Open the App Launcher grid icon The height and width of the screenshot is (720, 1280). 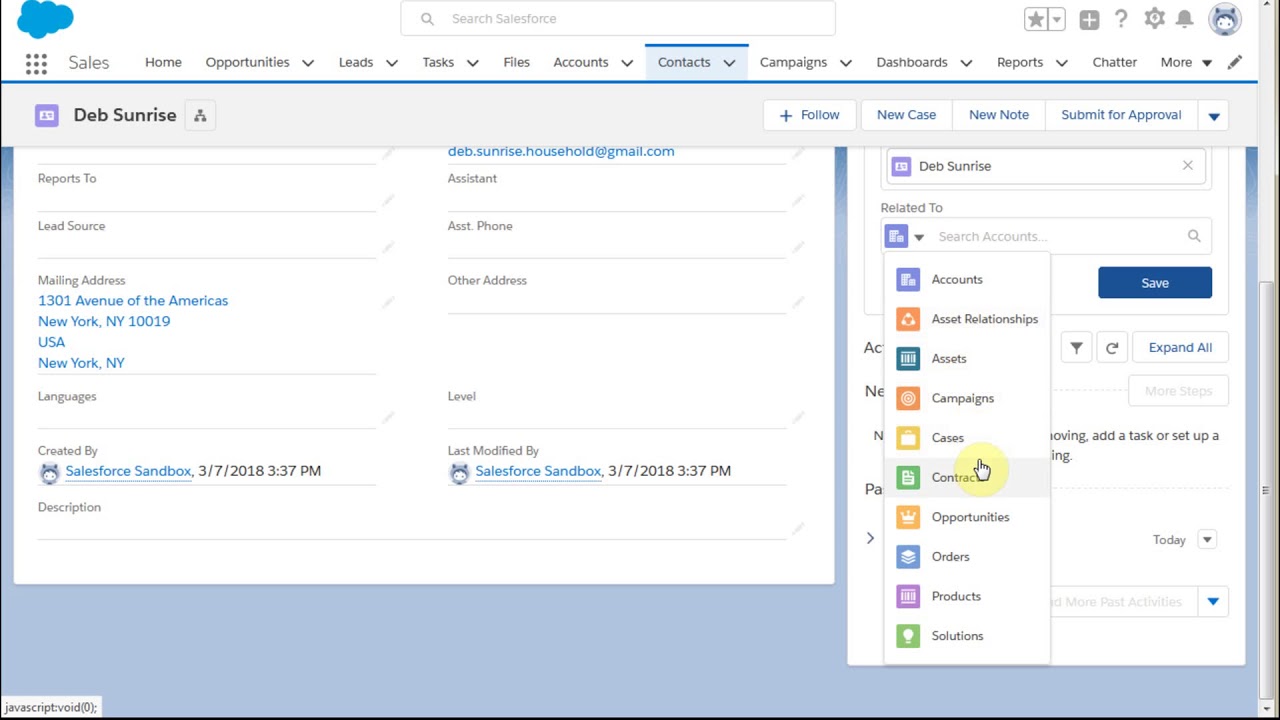tap(36, 63)
